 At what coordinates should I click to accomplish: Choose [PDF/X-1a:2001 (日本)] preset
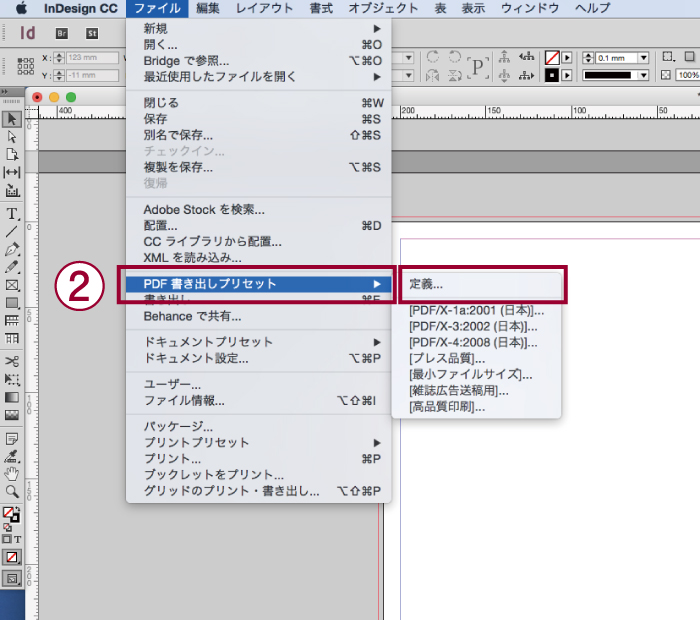point(477,310)
